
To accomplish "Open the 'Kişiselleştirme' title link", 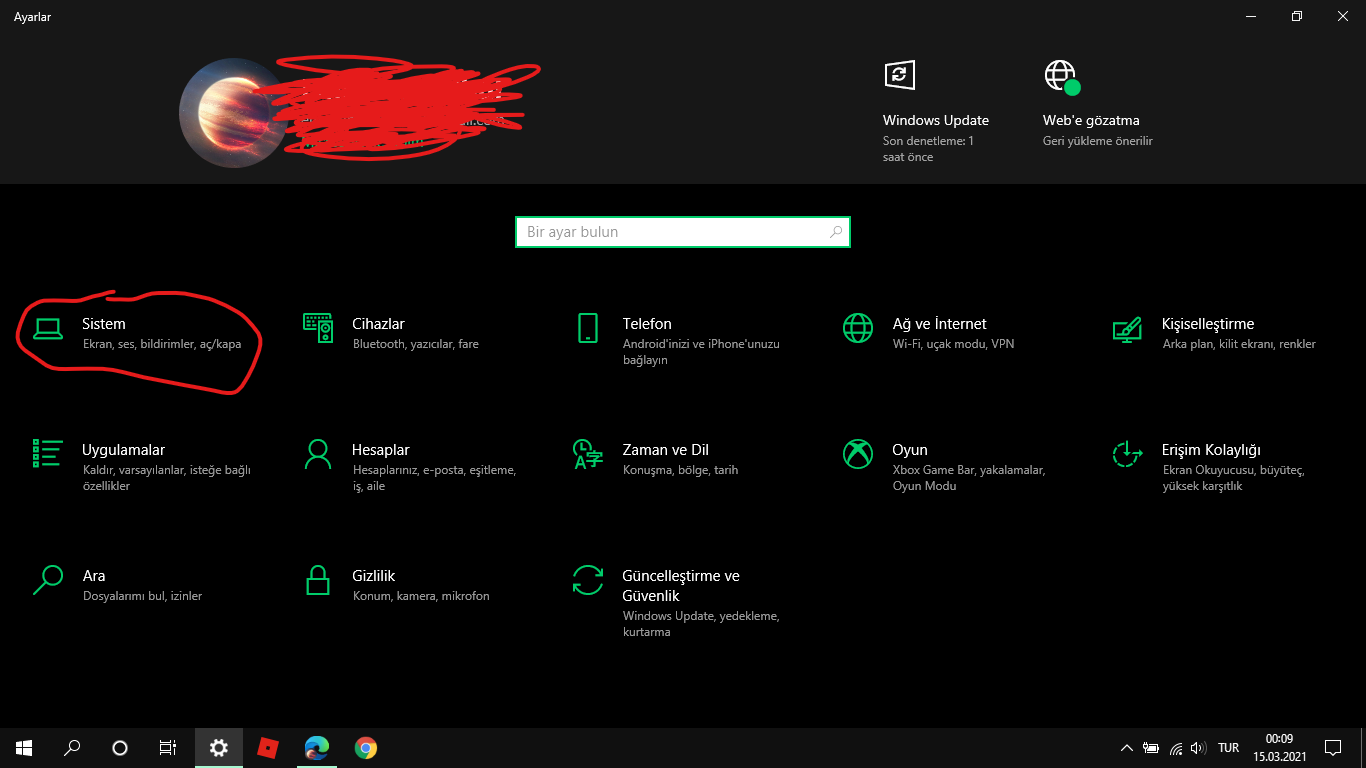I will coord(1208,324).
